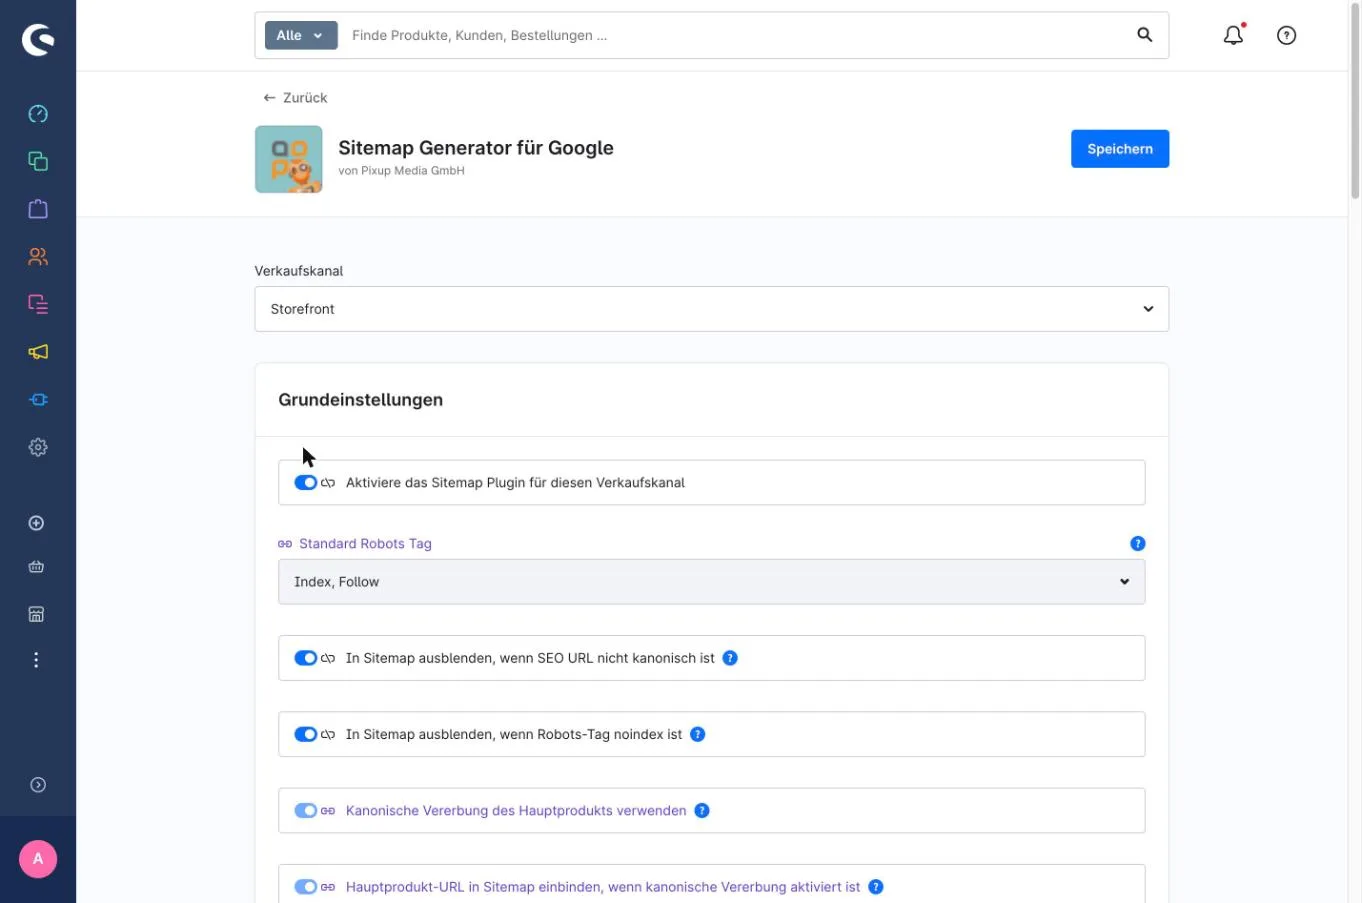The width and height of the screenshot is (1362, 903).
Task: Open the 'Alle' search filter dropdown
Action: pyautogui.click(x=301, y=35)
